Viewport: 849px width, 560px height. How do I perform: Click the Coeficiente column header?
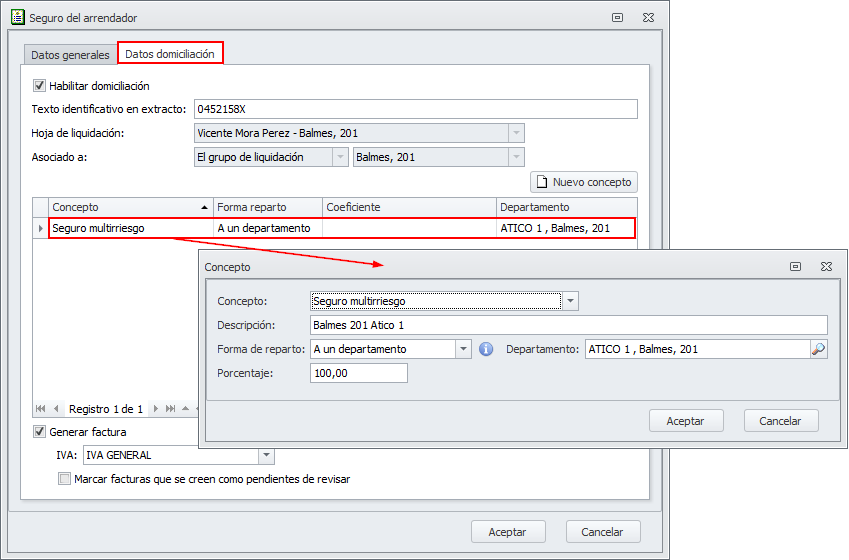pos(409,207)
